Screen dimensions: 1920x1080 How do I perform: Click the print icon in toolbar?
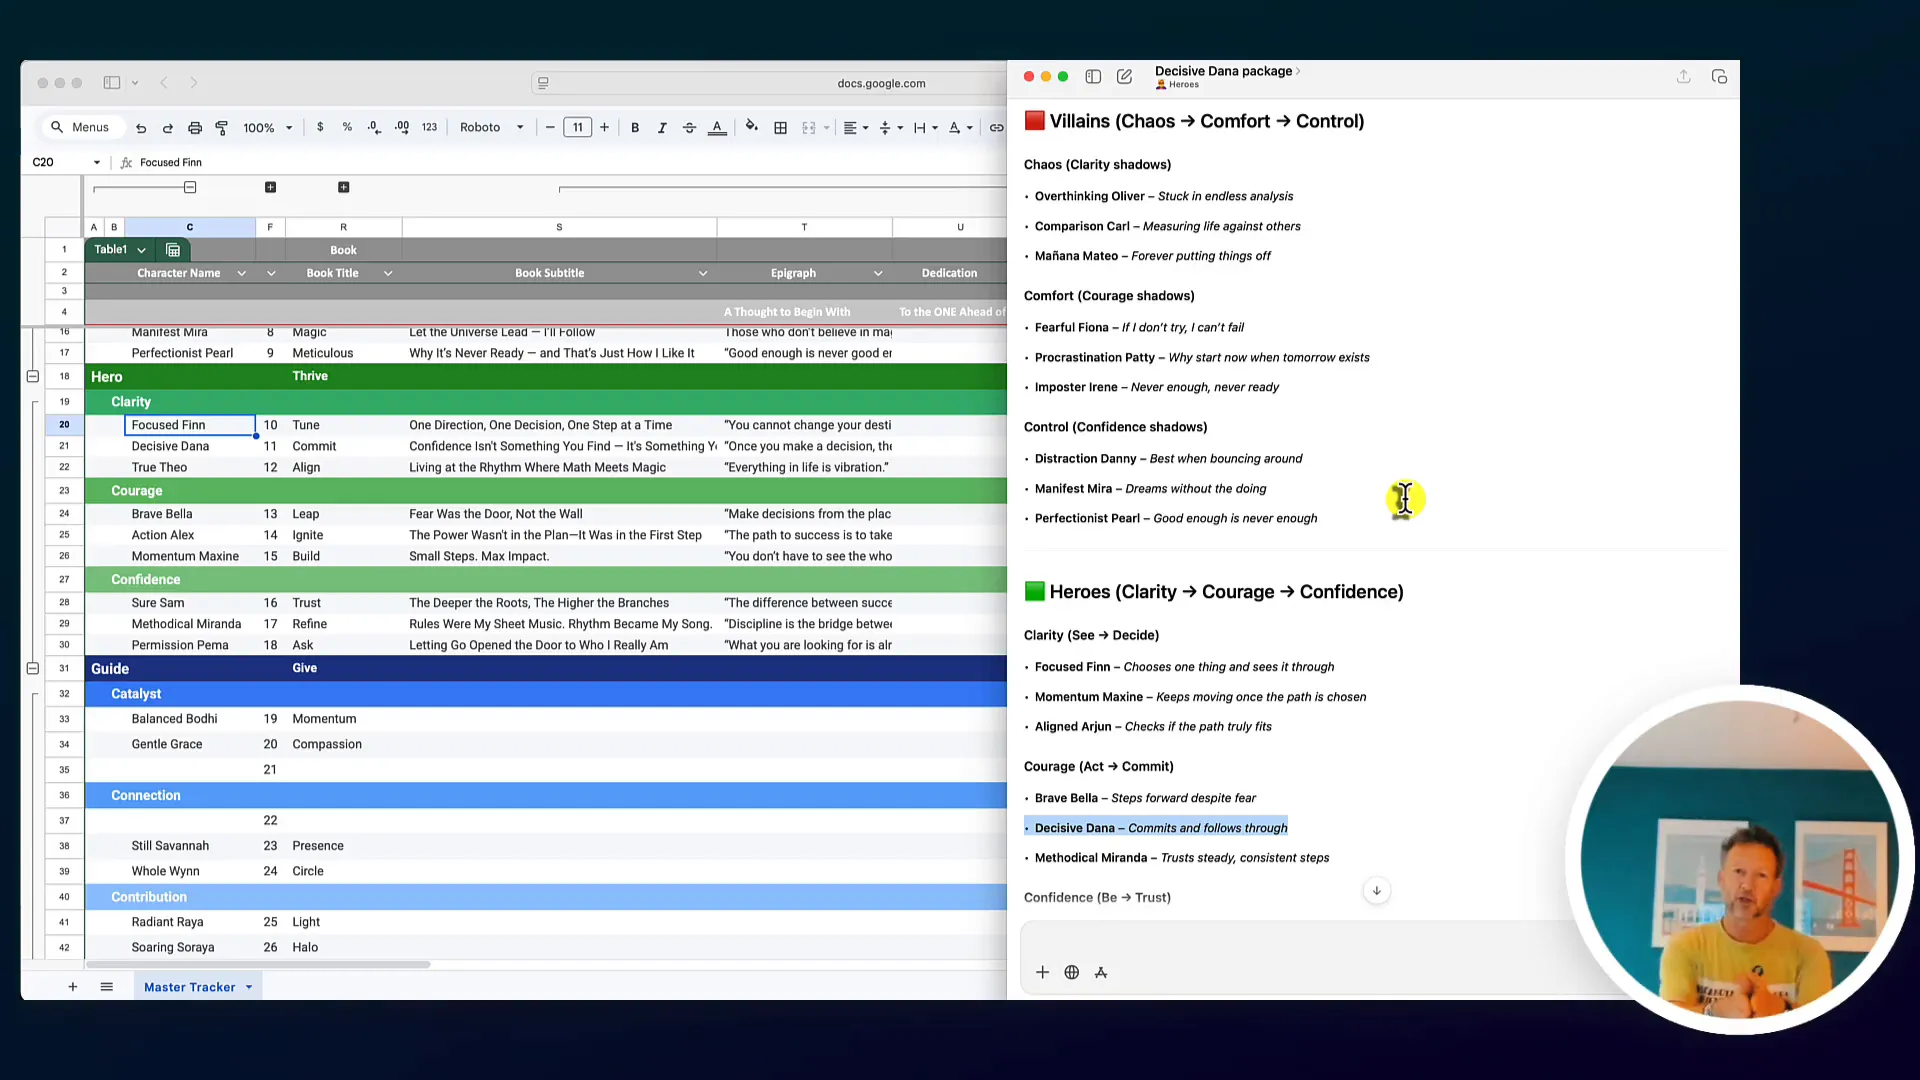[195, 128]
